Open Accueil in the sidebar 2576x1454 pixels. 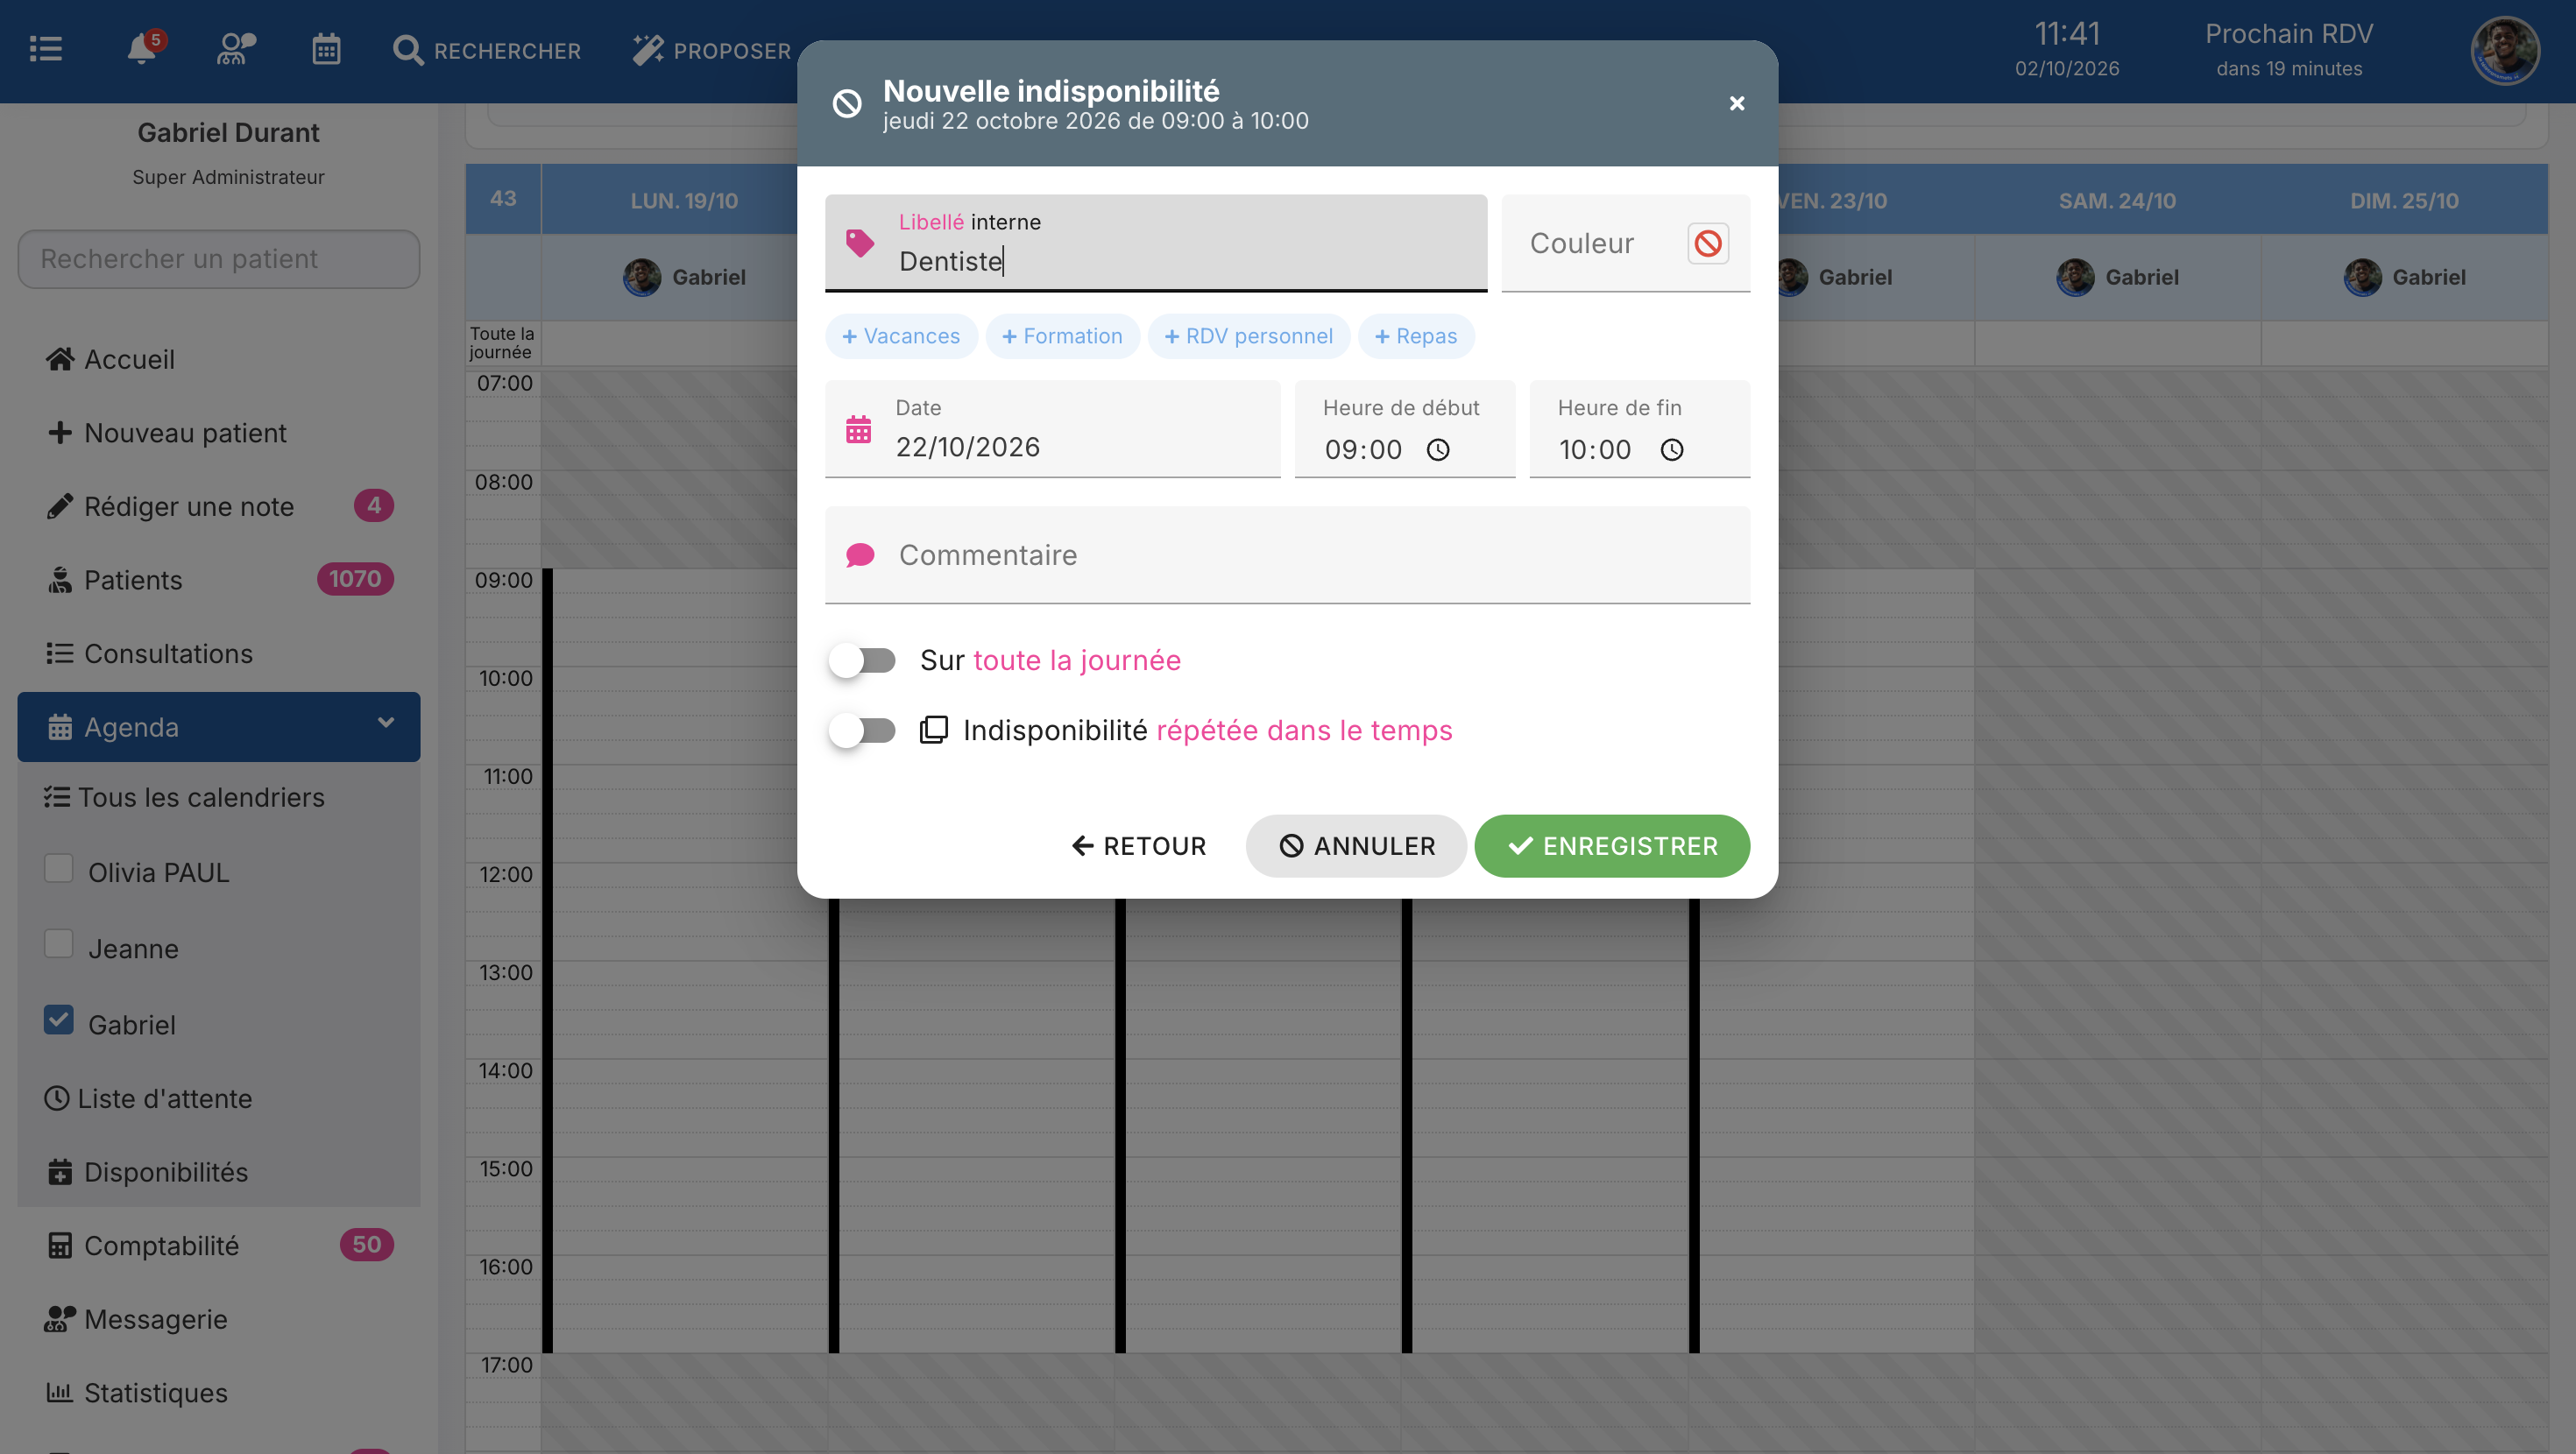click(219, 359)
